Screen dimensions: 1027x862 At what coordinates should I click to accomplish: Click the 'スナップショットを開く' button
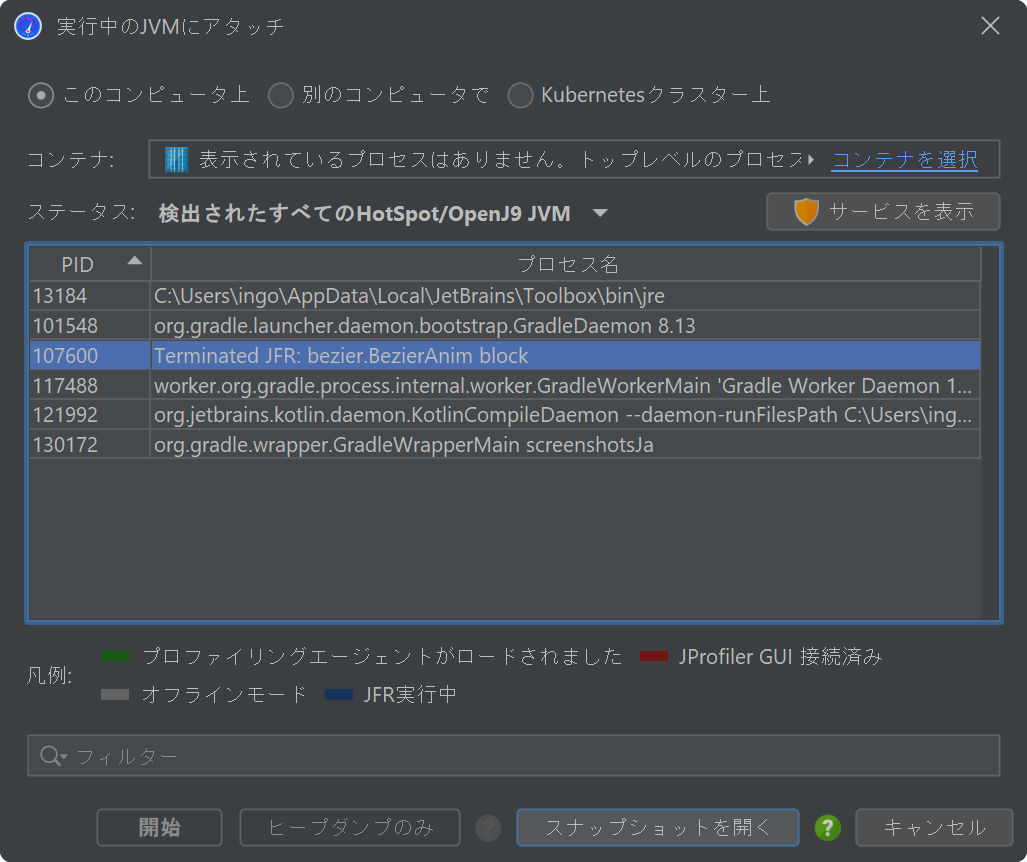[658, 827]
